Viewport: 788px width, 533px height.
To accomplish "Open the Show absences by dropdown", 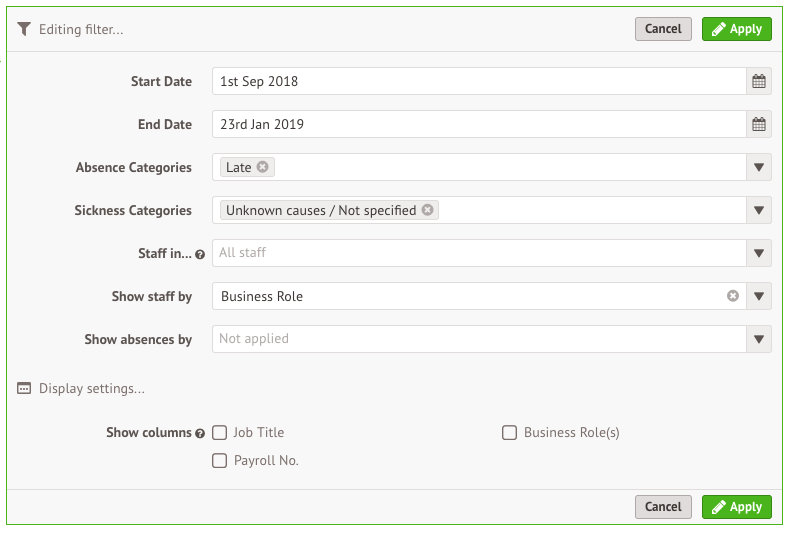I will click(758, 339).
